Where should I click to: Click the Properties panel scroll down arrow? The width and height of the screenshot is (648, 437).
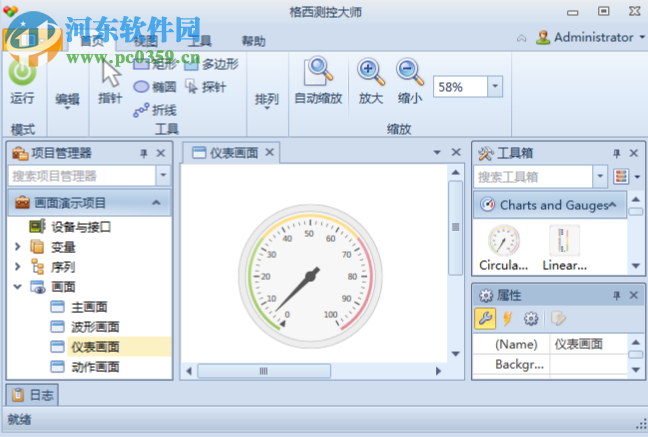click(x=636, y=370)
